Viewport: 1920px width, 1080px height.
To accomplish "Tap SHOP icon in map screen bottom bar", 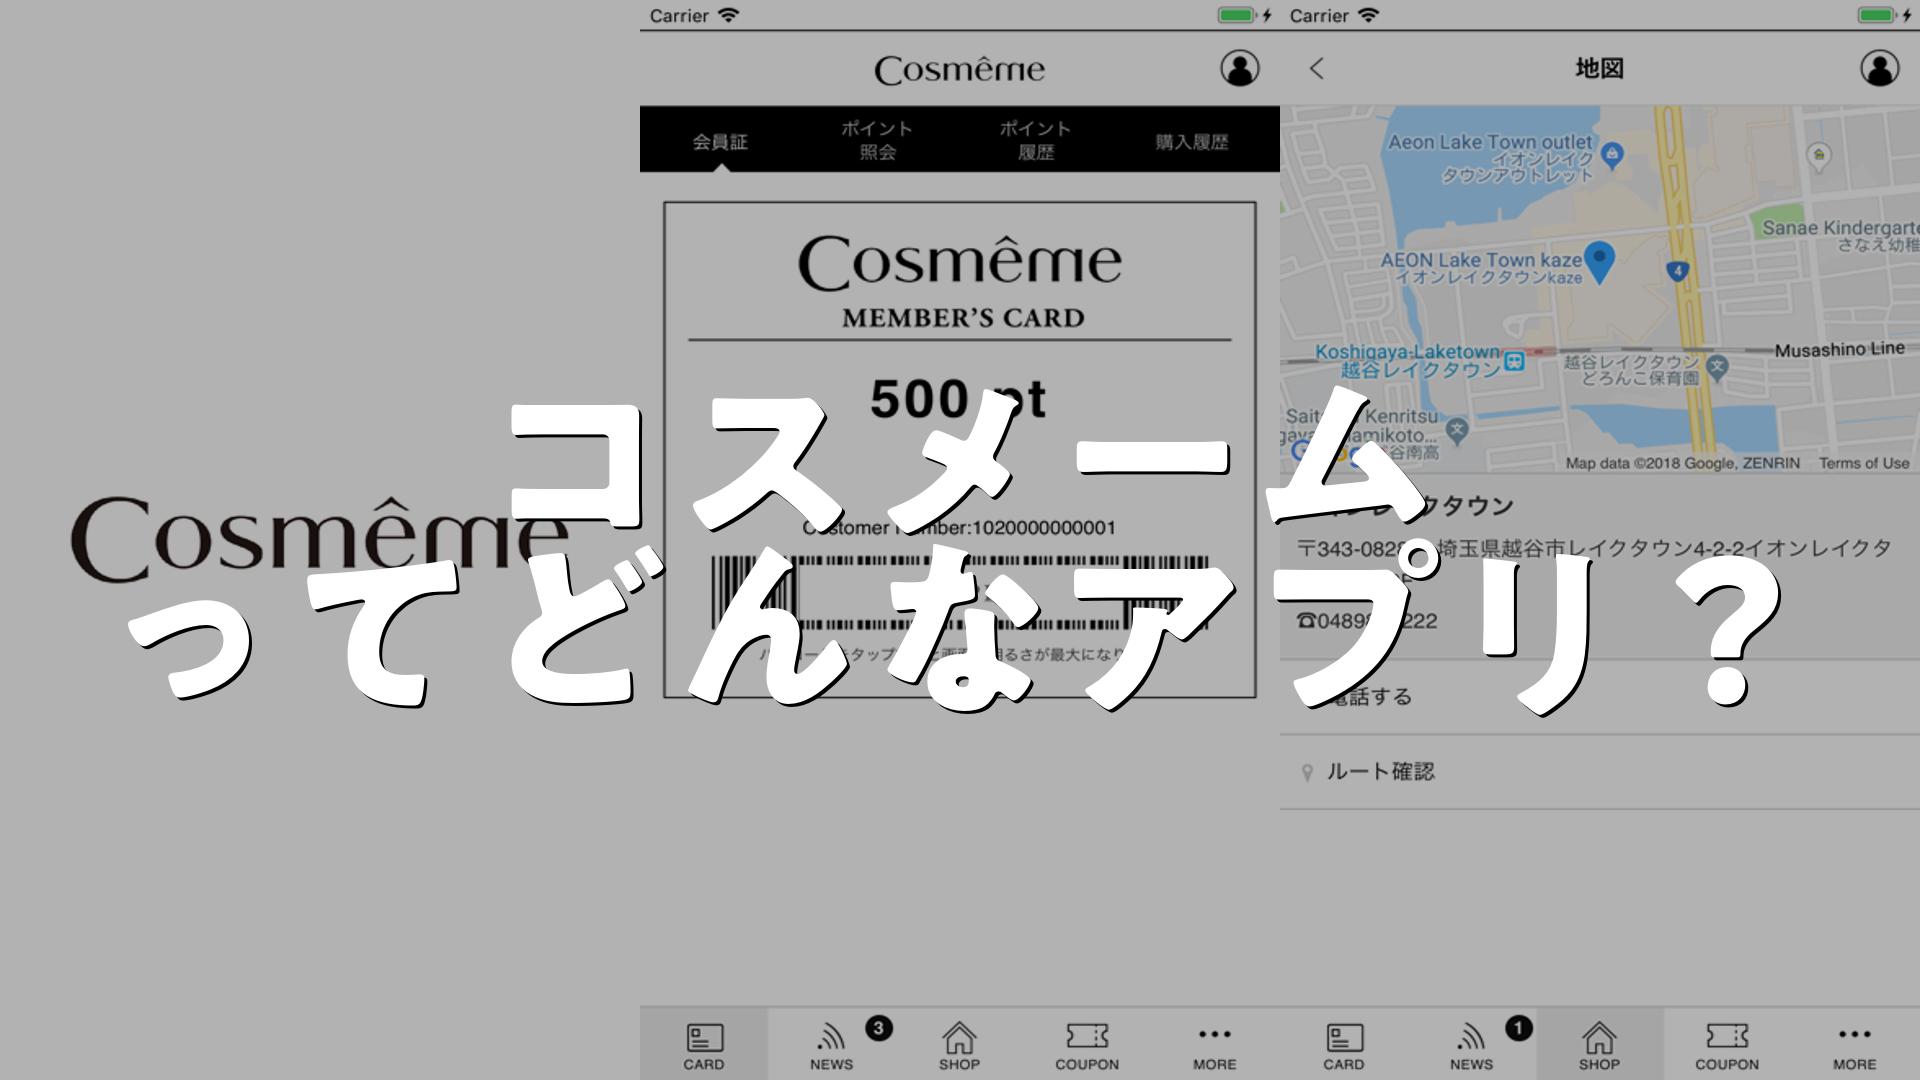I will (x=1599, y=1046).
